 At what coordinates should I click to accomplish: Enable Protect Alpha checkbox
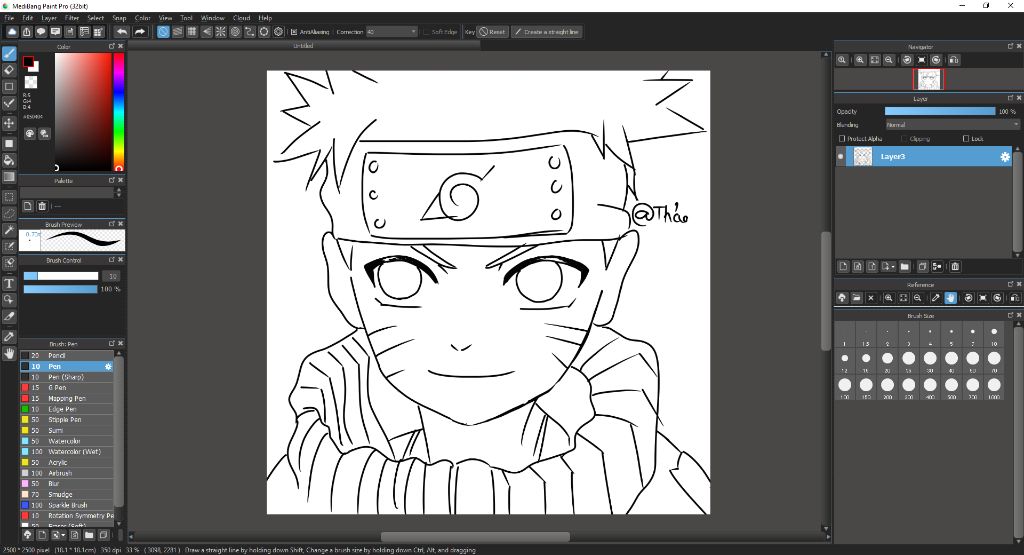pyautogui.click(x=842, y=138)
